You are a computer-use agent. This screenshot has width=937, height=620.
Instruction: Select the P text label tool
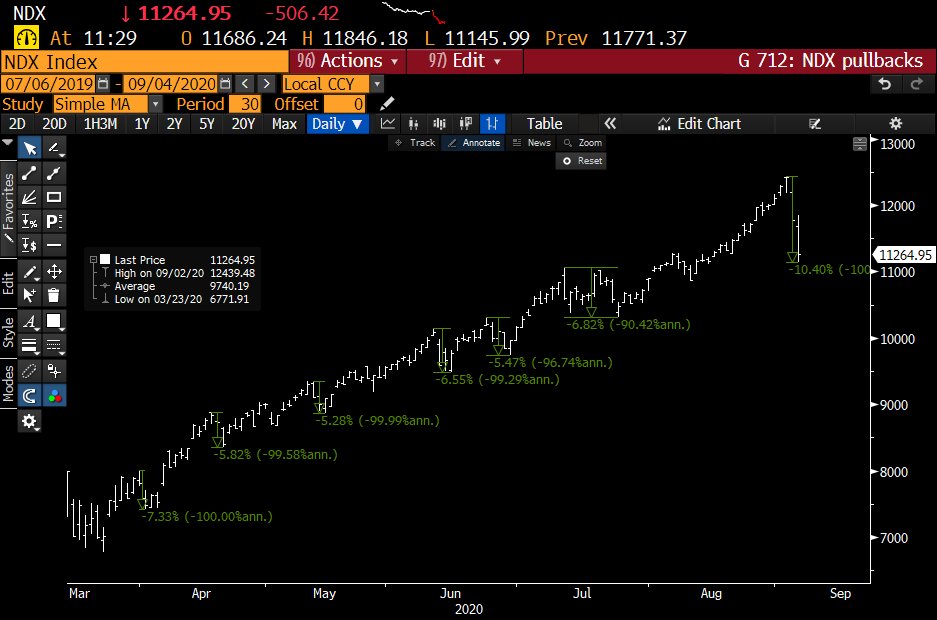coord(54,222)
